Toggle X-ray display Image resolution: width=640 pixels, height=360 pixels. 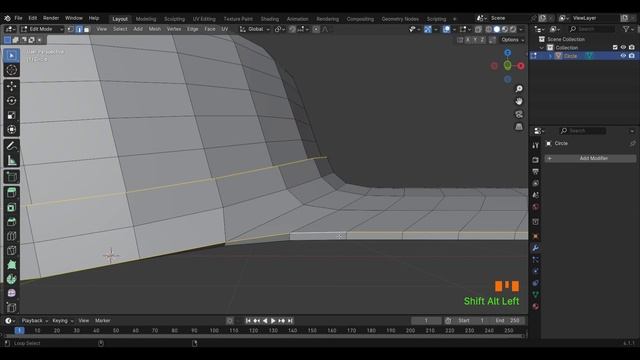click(x=478, y=29)
